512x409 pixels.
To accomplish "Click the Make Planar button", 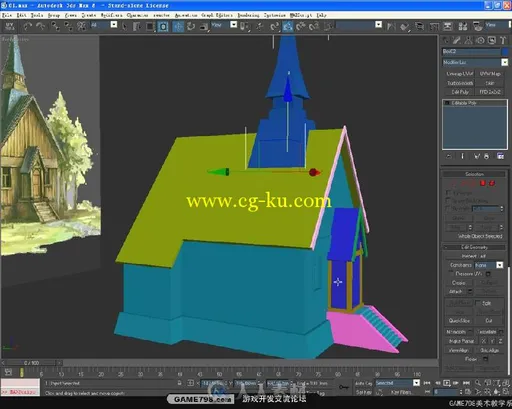I will 462,341.
